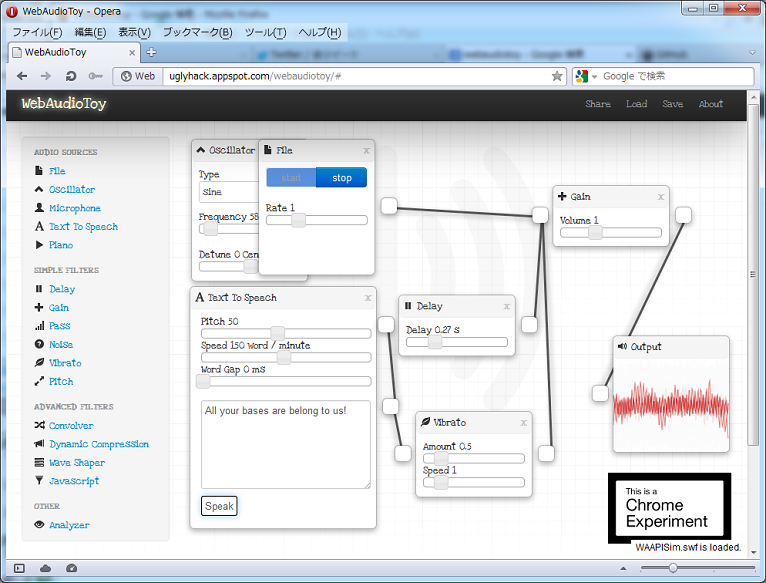Add a Pass filter from sidebar
This screenshot has height=583, width=766.
pos(60,325)
